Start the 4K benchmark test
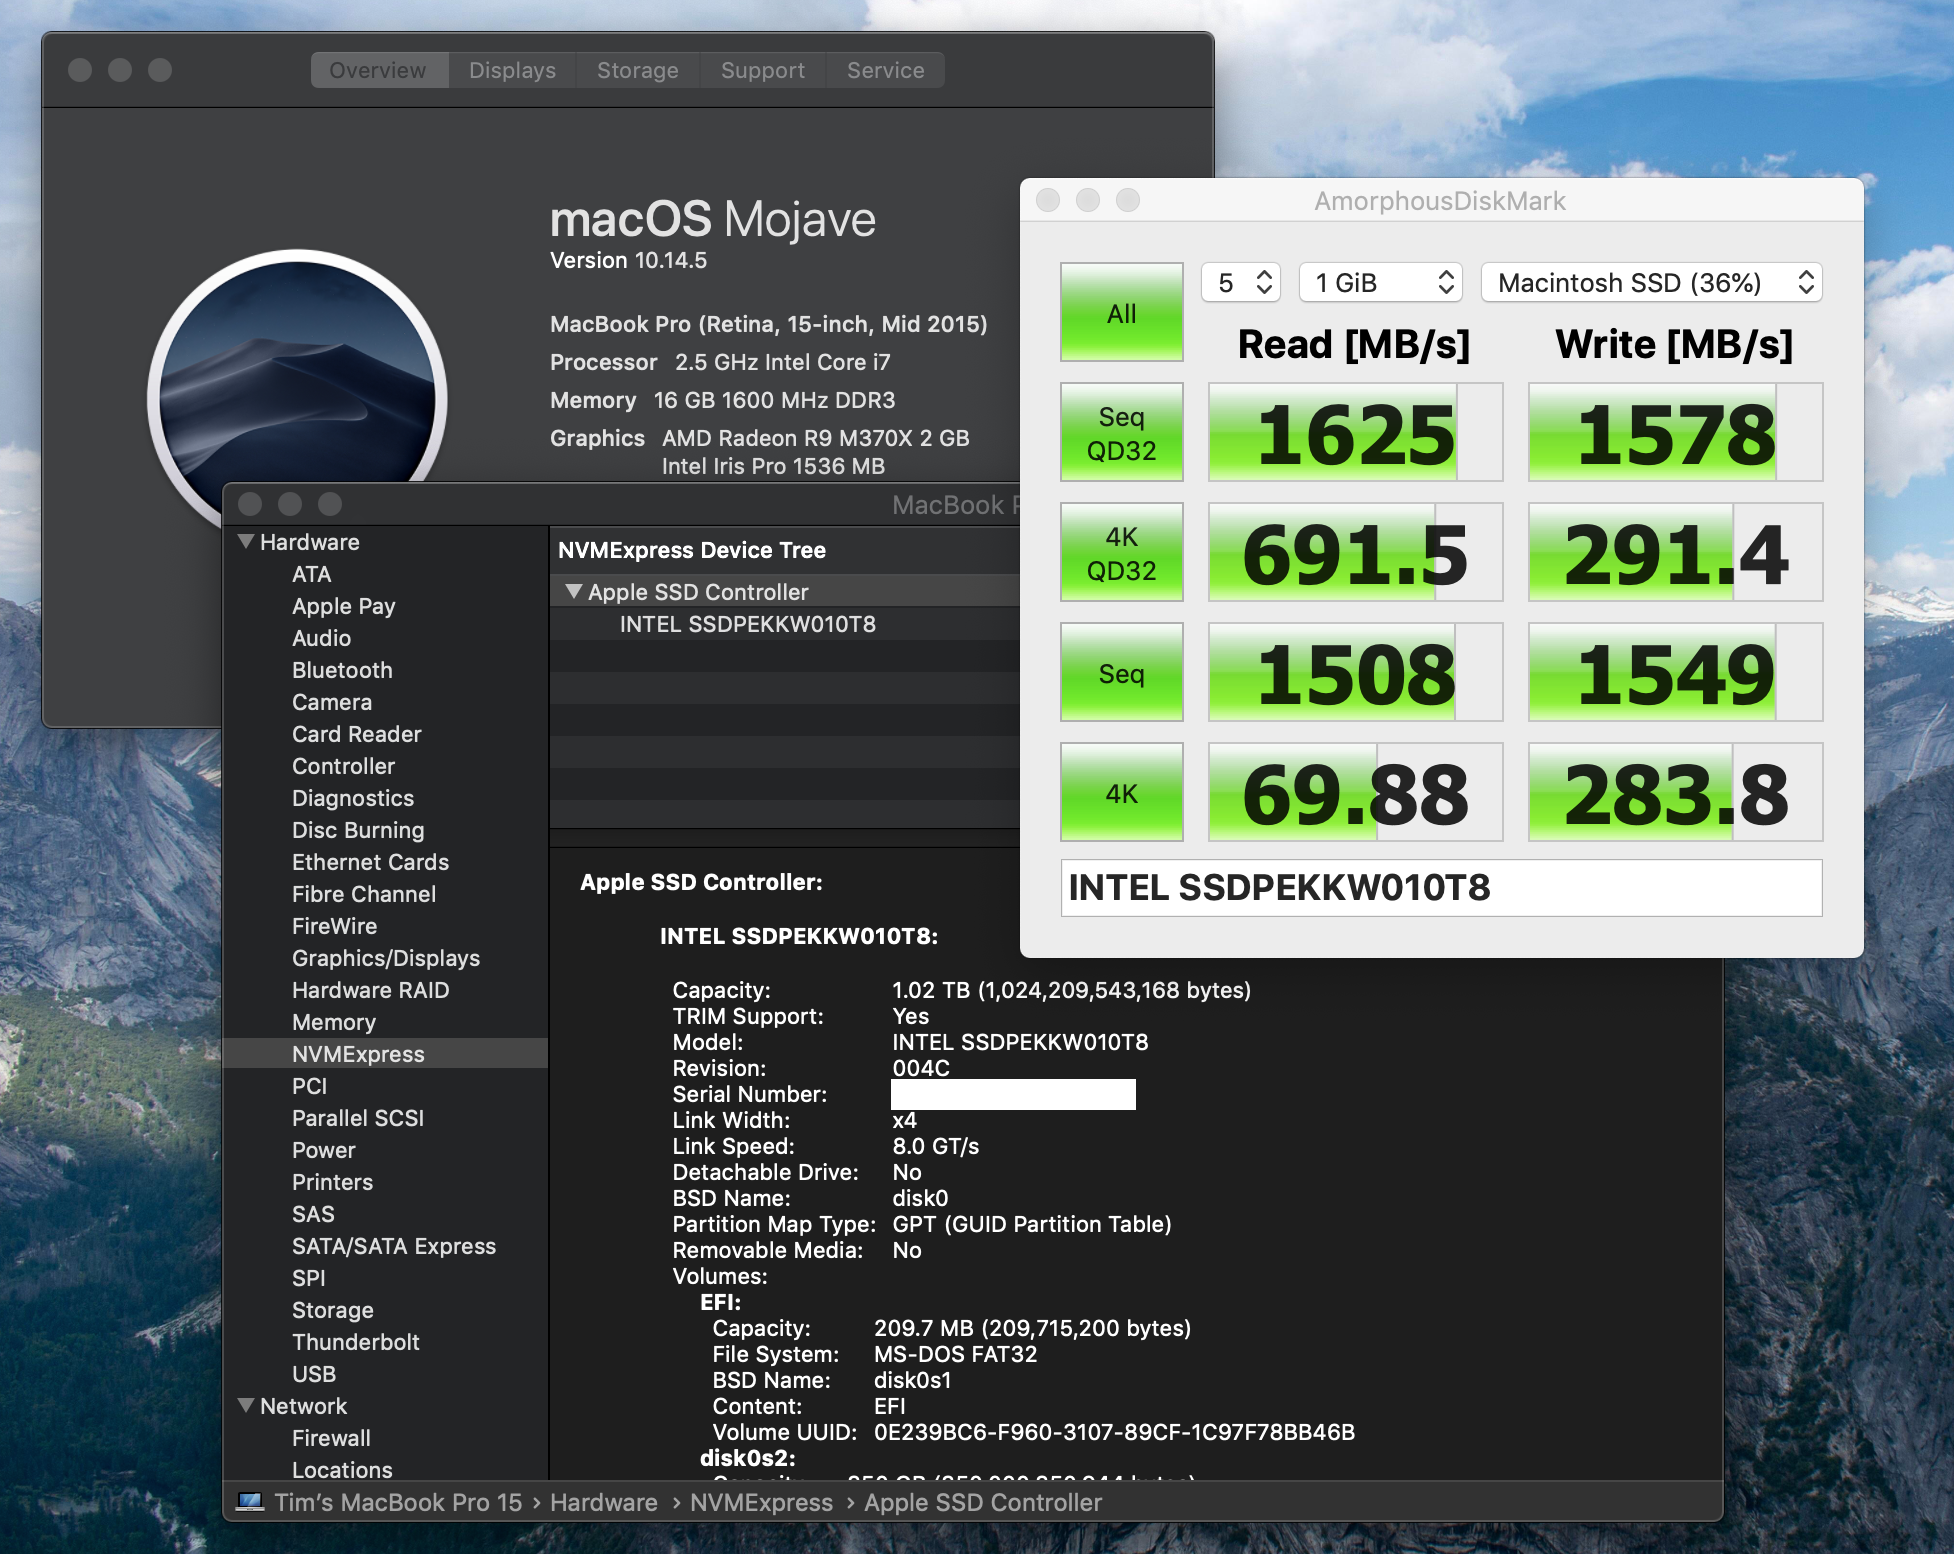Viewport: 1954px width, 1554px height. 1121,793
